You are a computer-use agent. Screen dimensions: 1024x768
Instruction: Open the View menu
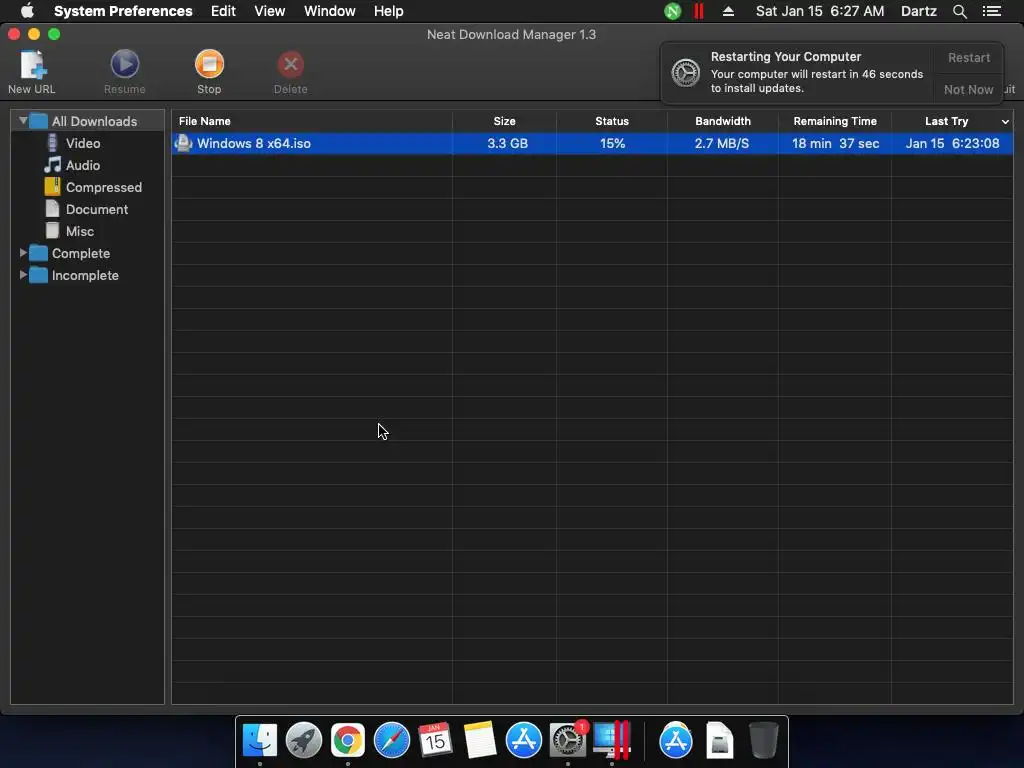pyautogui.click(x=270, y=11)
